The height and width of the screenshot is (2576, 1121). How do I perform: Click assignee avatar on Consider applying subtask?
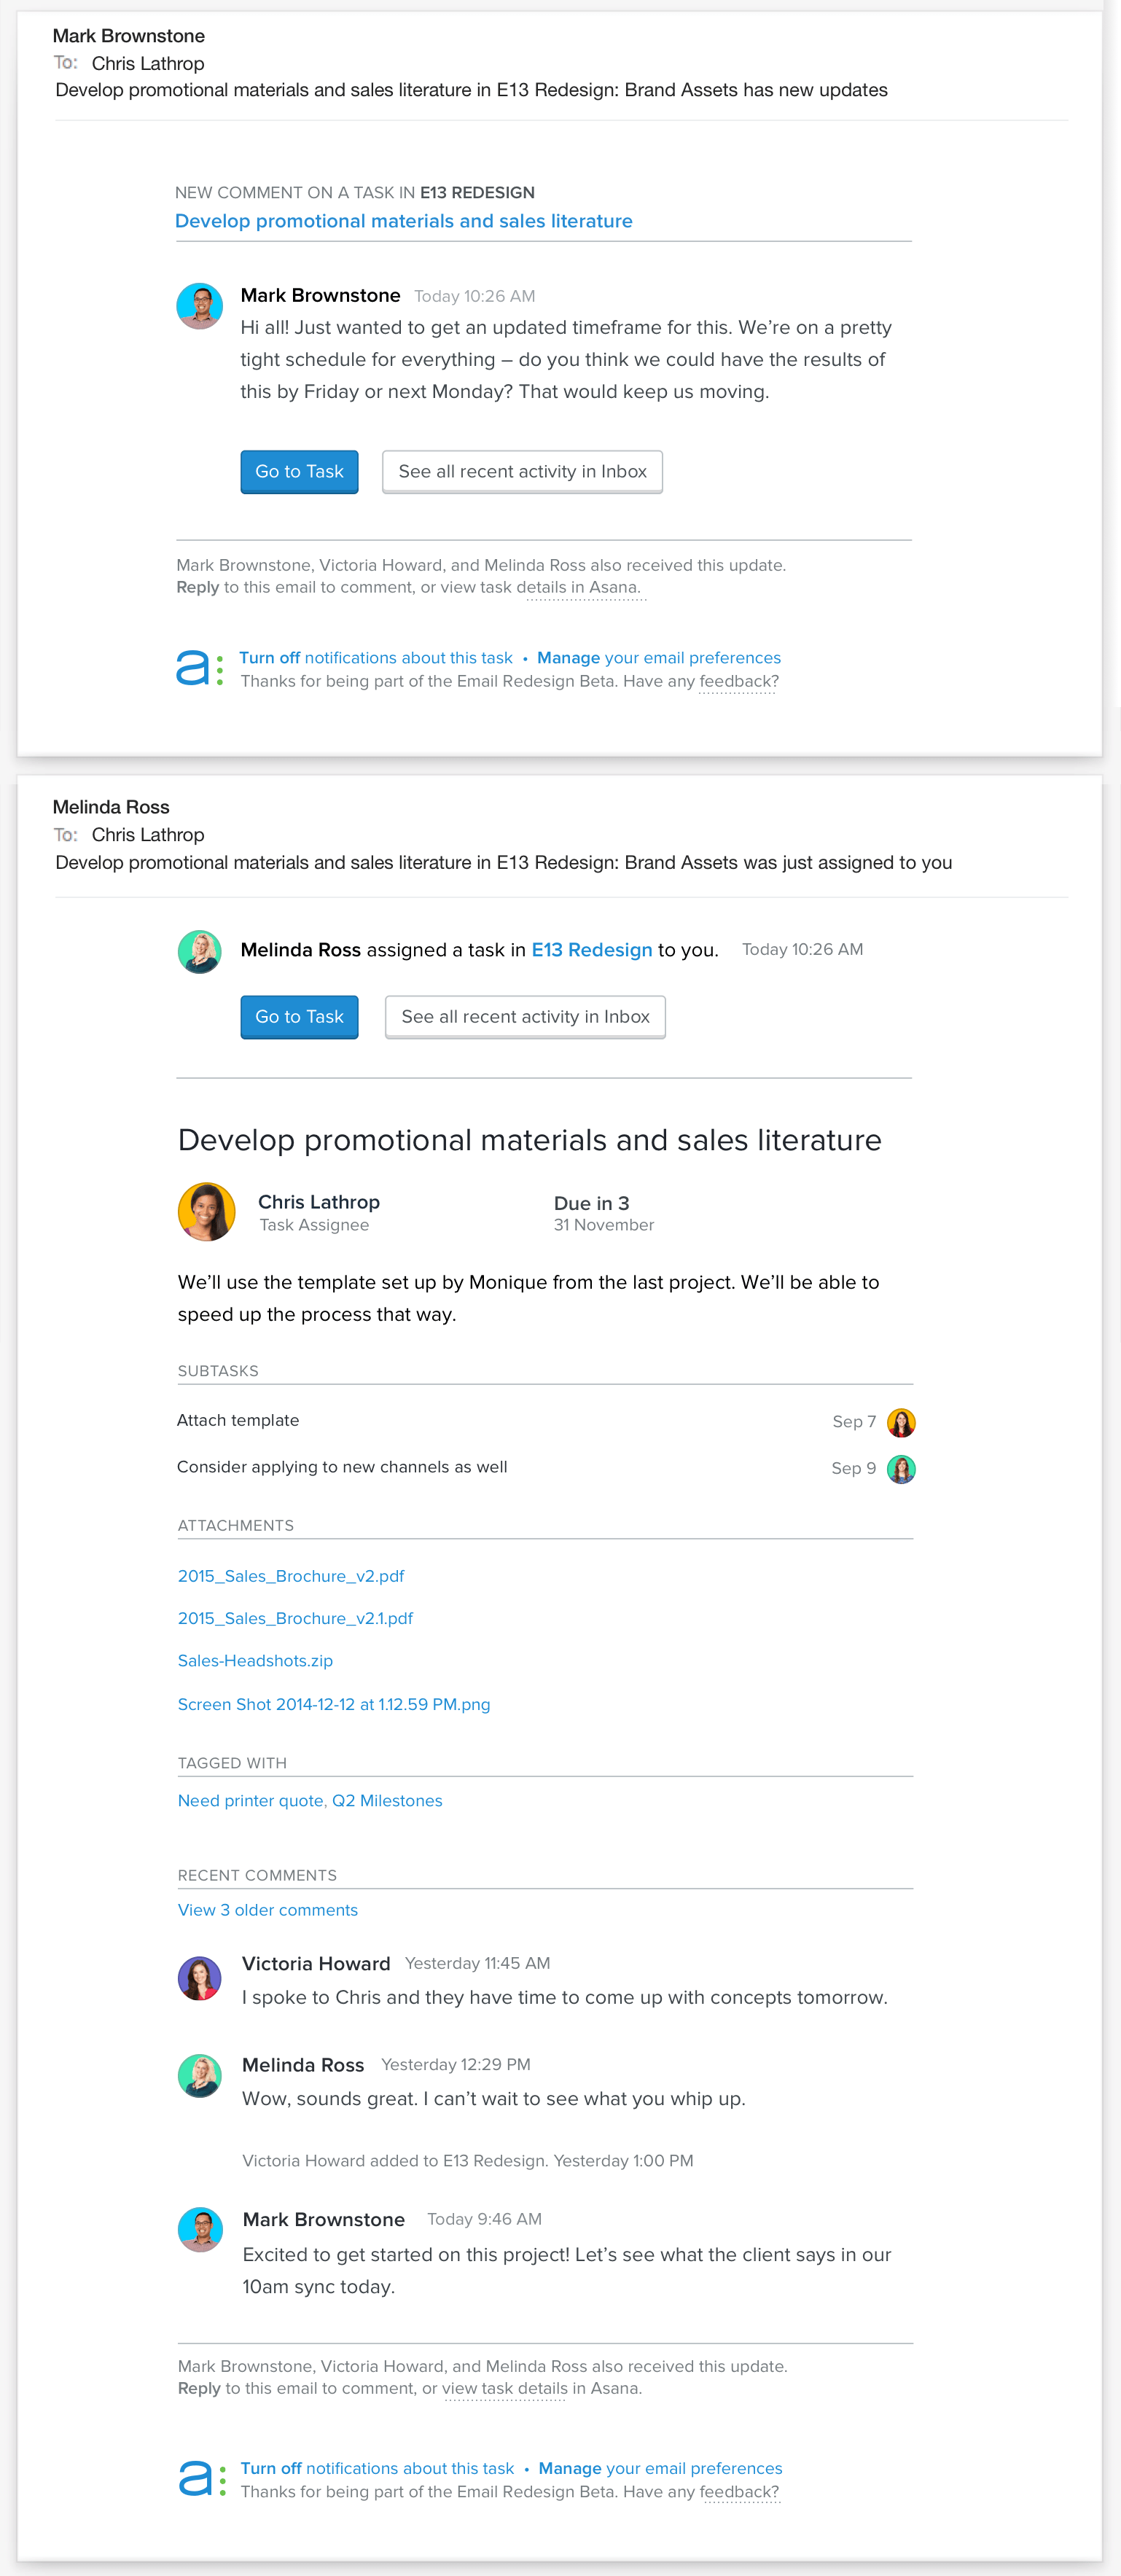(901, 1469)
